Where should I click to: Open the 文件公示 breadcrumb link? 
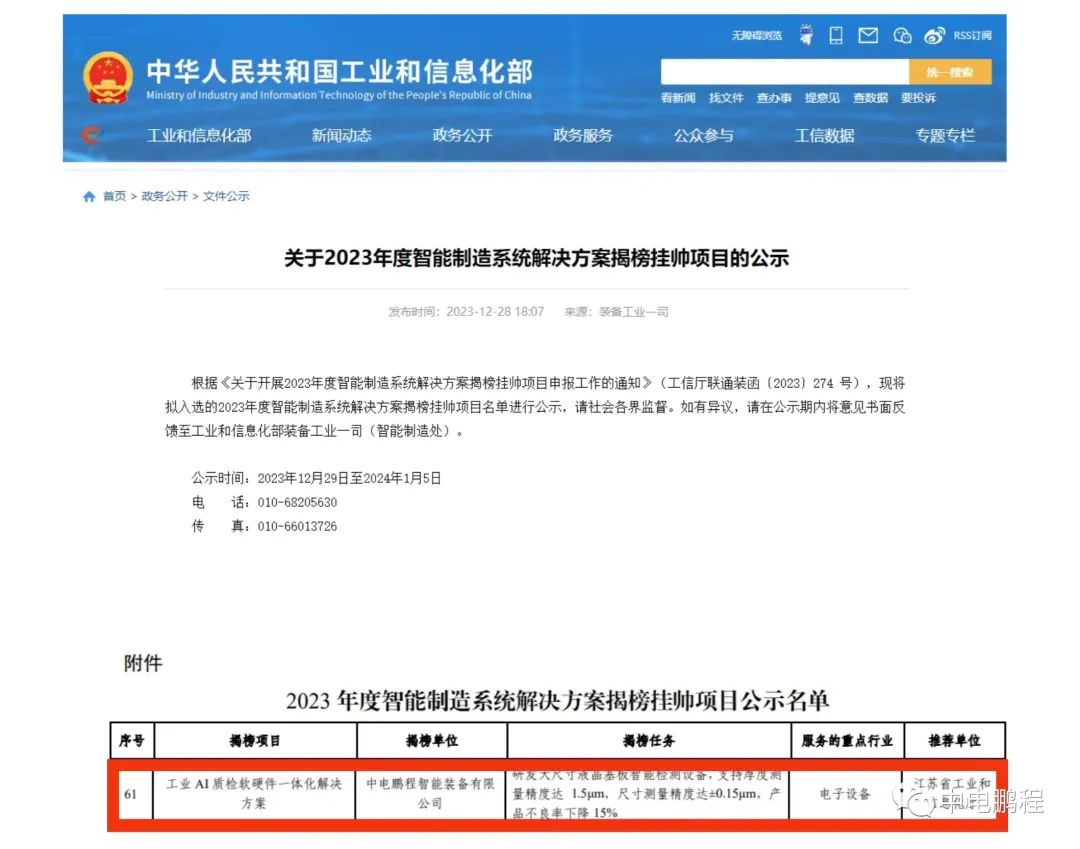[227, 196]
